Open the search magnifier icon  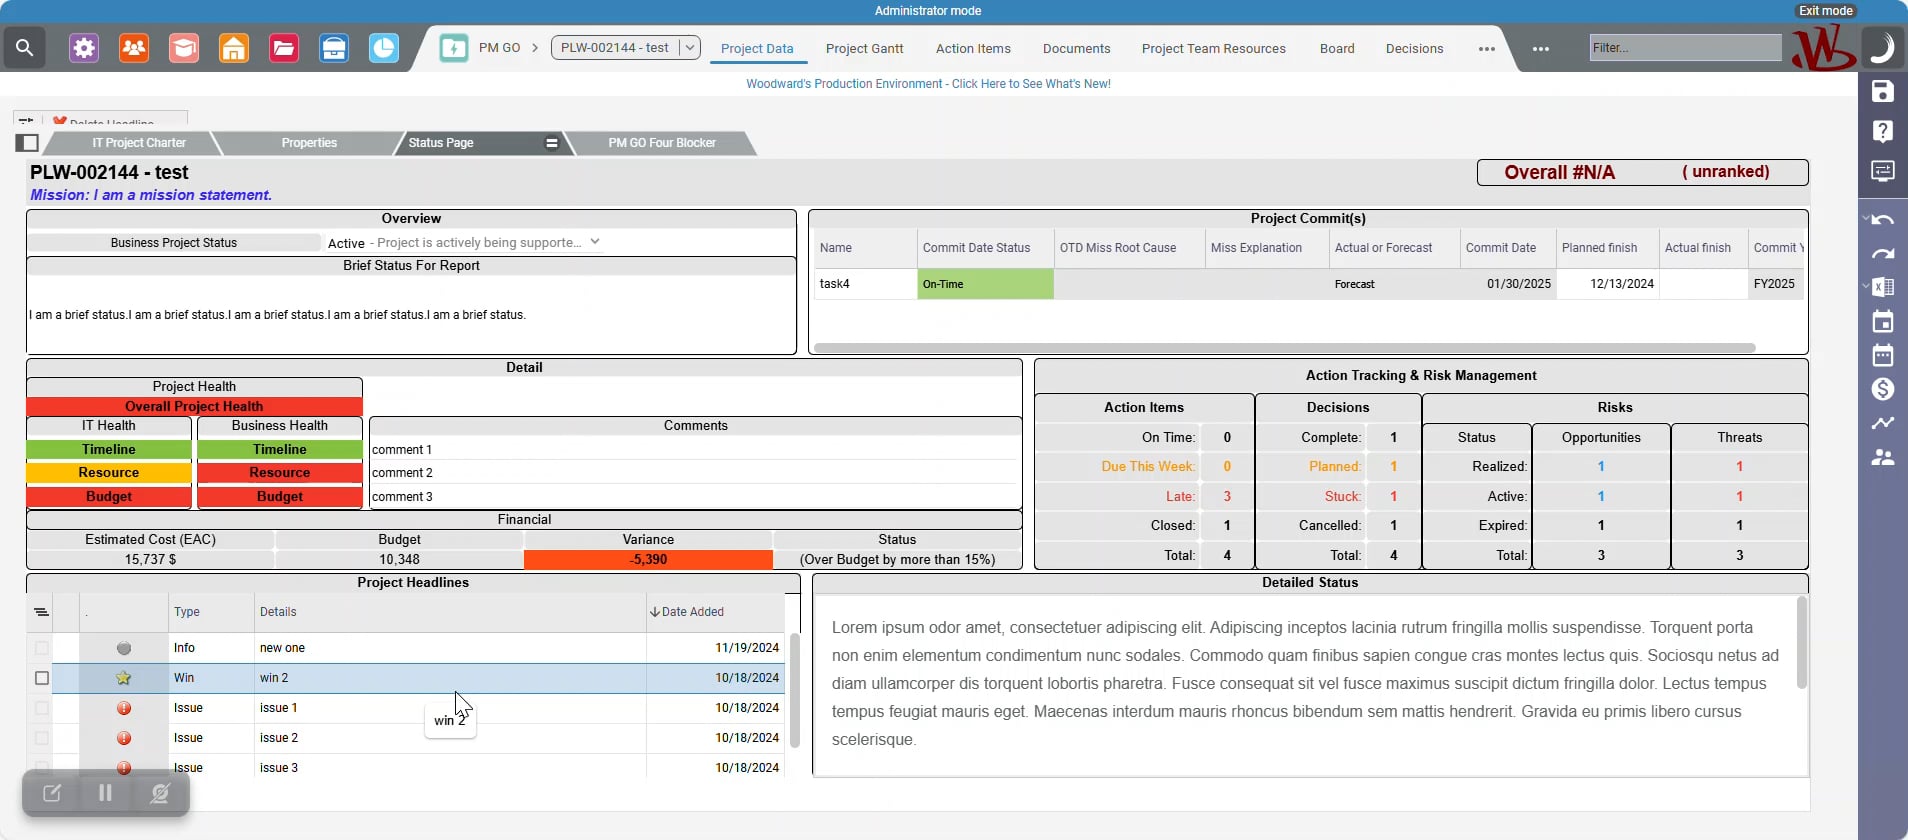coord(25,48)
